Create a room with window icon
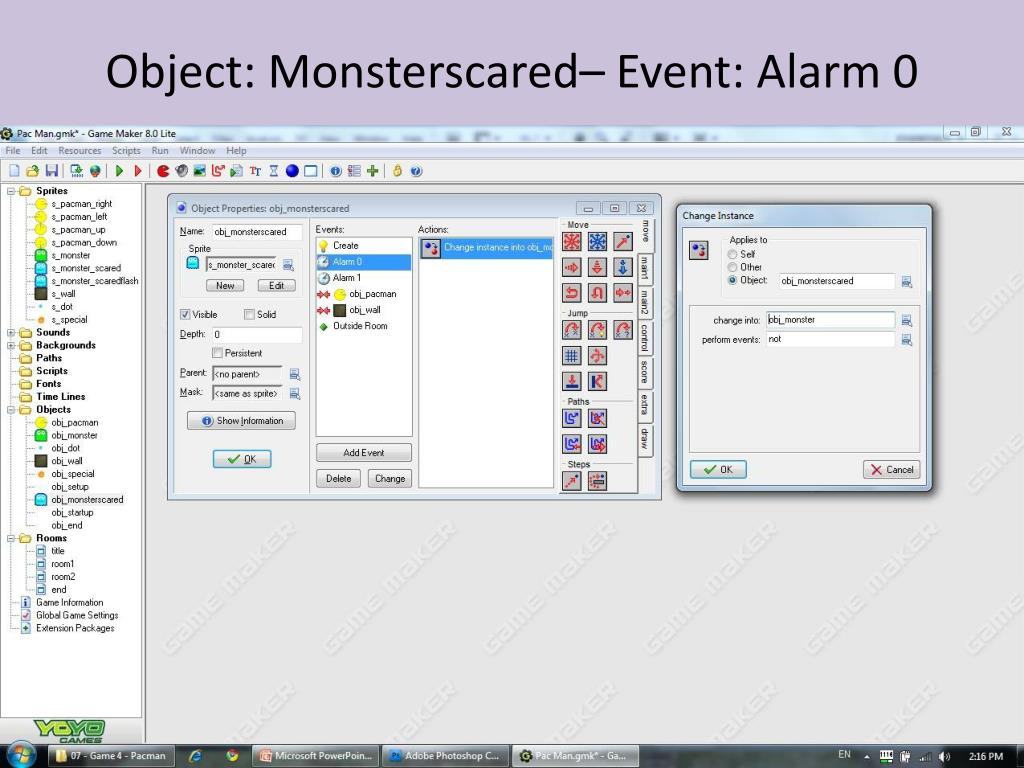This screenshot has height=768, width=1024. point(311,171)
